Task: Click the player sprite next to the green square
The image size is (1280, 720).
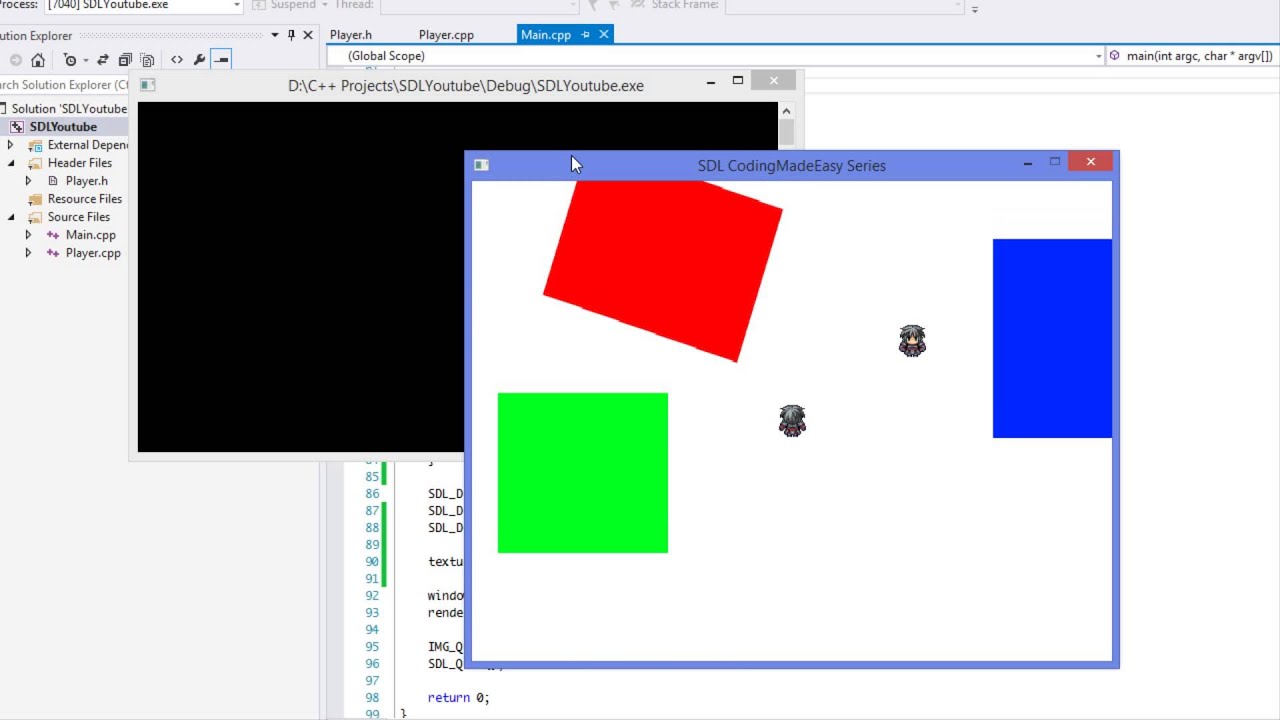Action: 792,421
